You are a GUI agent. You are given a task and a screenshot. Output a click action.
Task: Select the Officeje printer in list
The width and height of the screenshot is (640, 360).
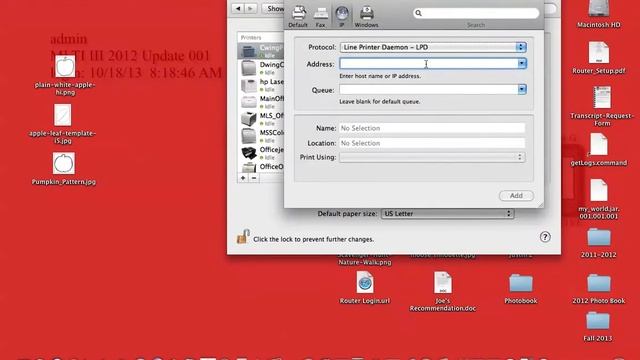coord(261,153)
